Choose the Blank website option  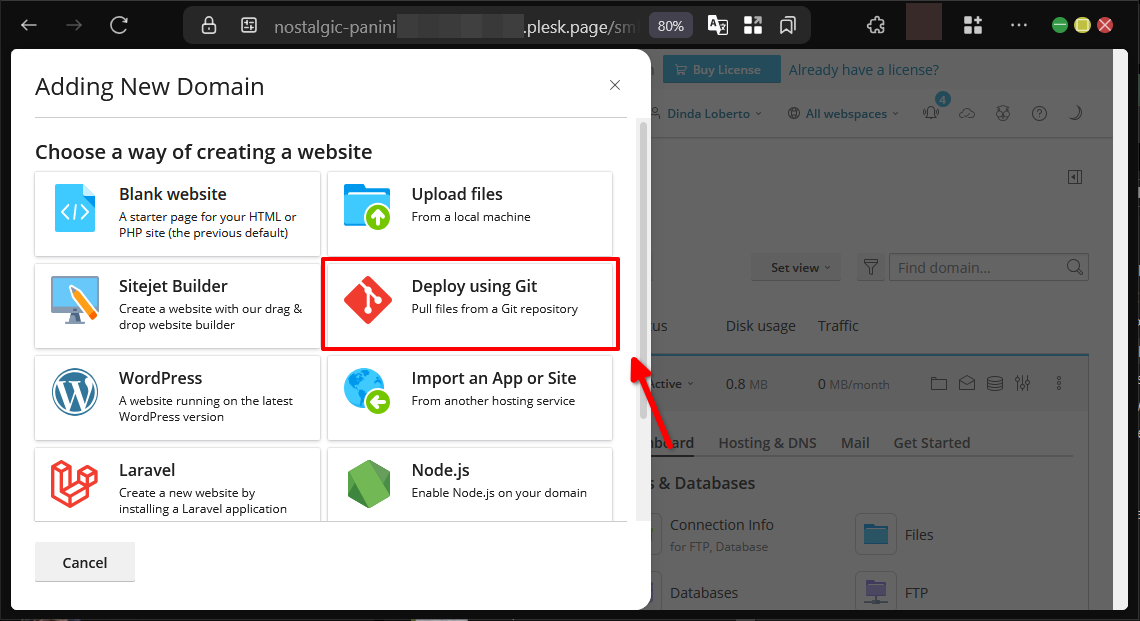(177, 213)
